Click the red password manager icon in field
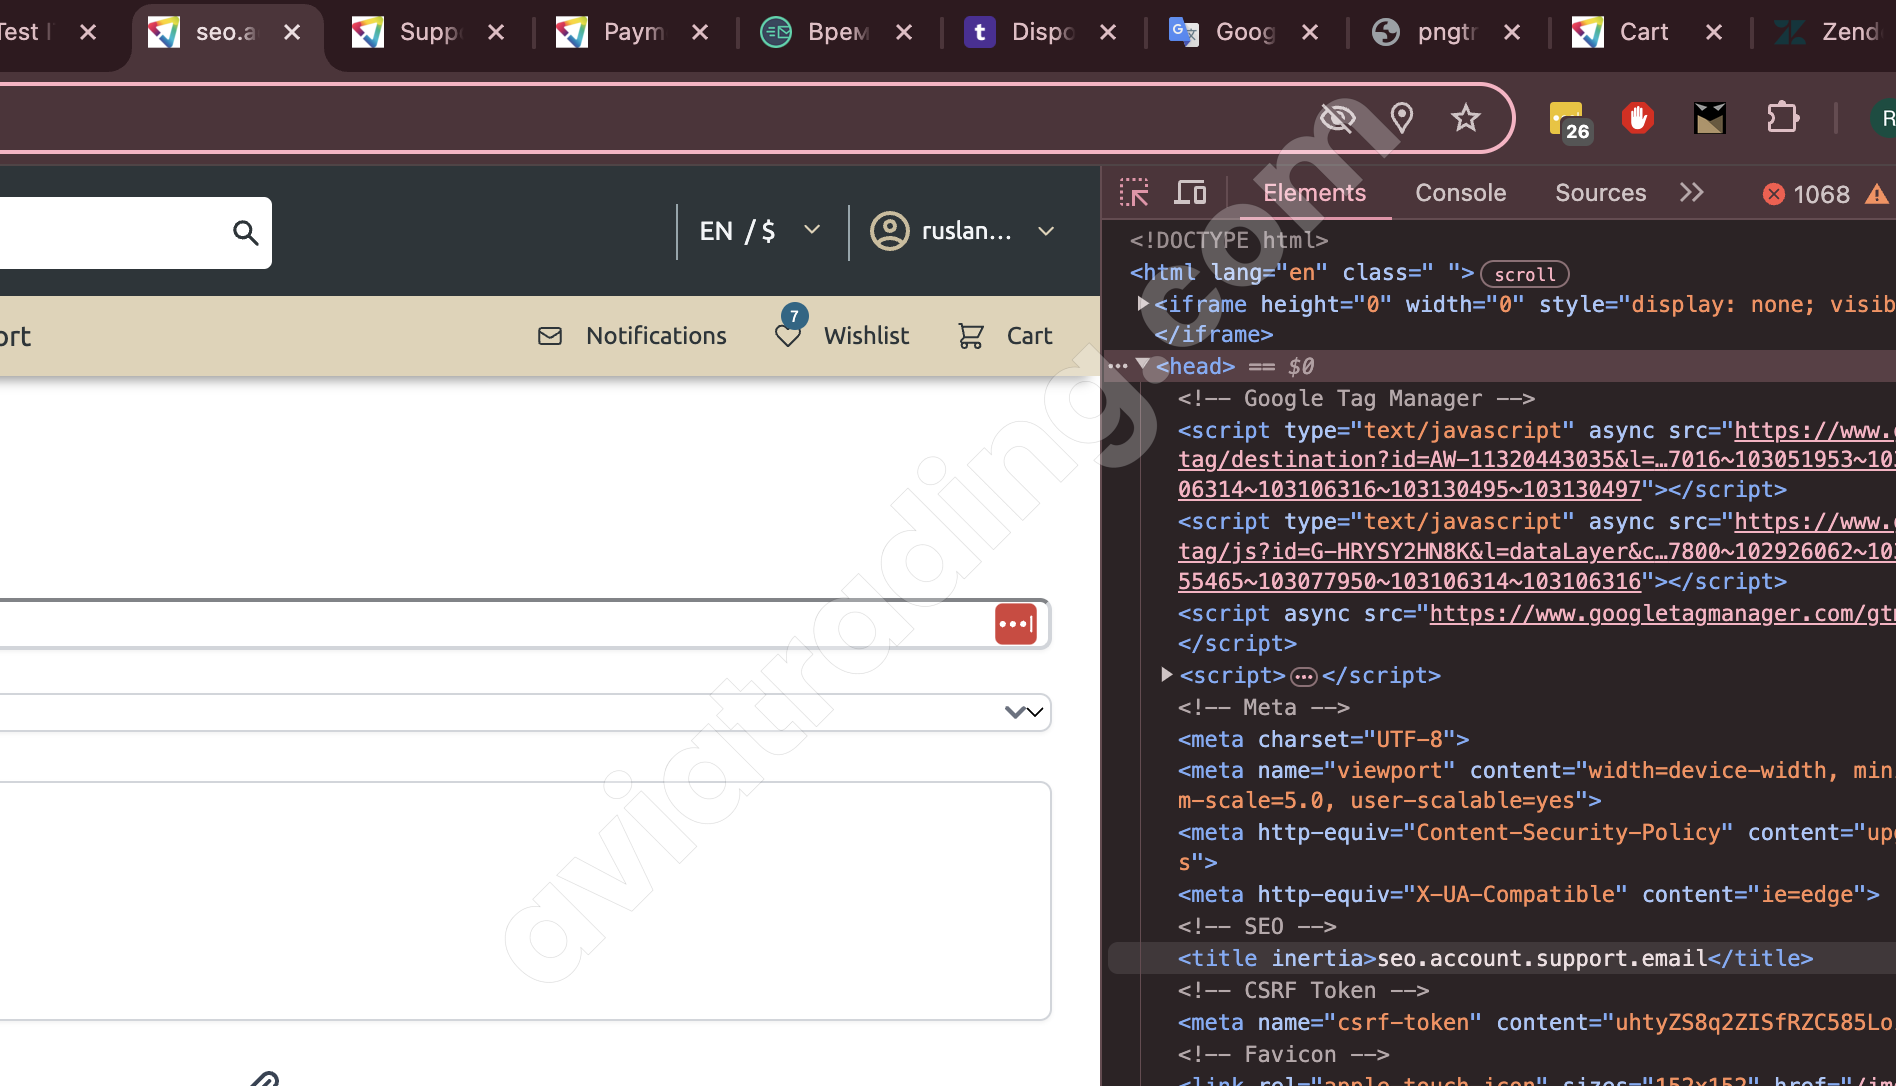The image size is (1896, 1086). coord(1015,624)
